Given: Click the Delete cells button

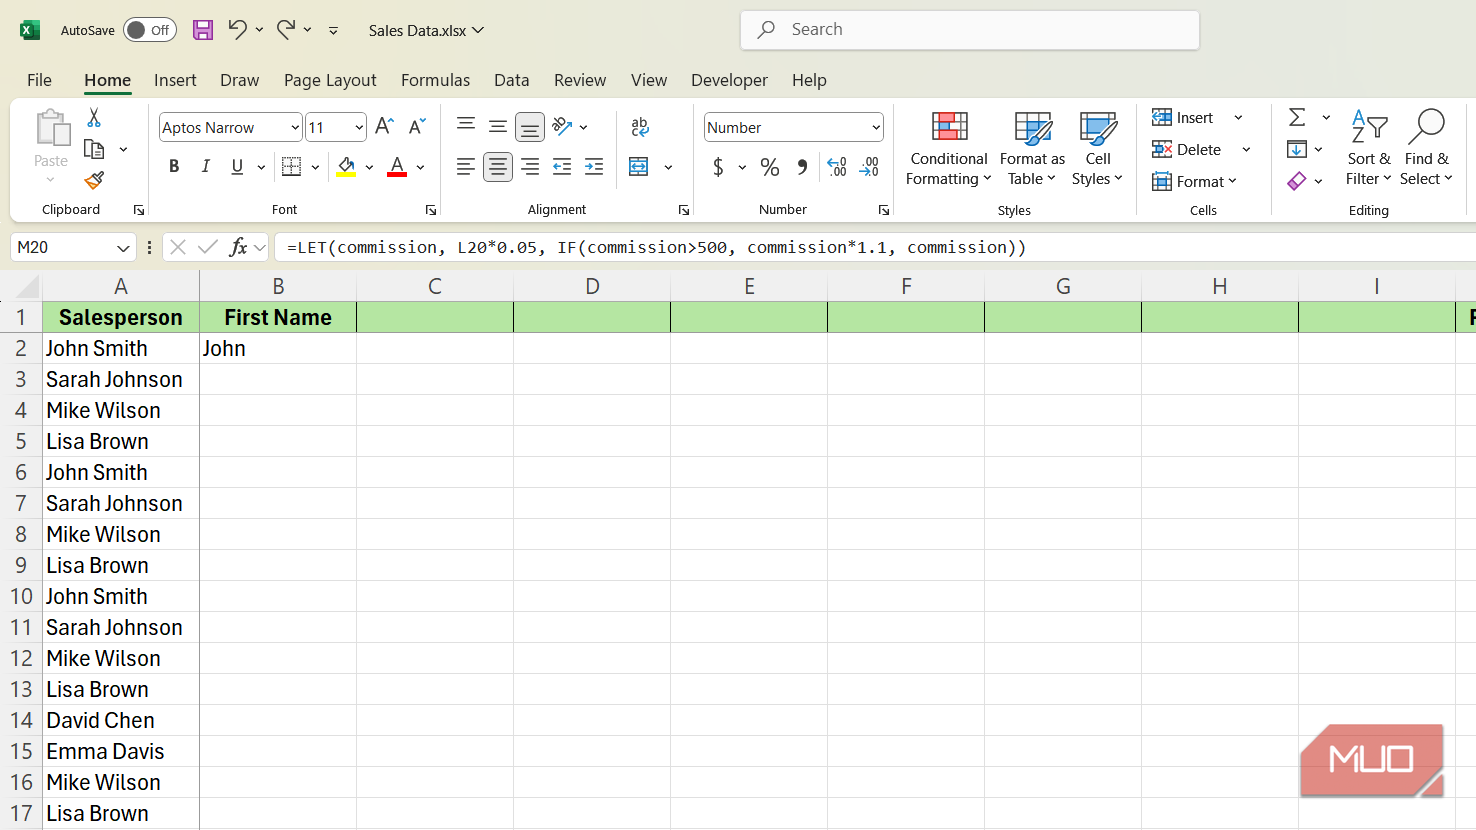Looking at the screenshot, I should [x=1187, y=149].
